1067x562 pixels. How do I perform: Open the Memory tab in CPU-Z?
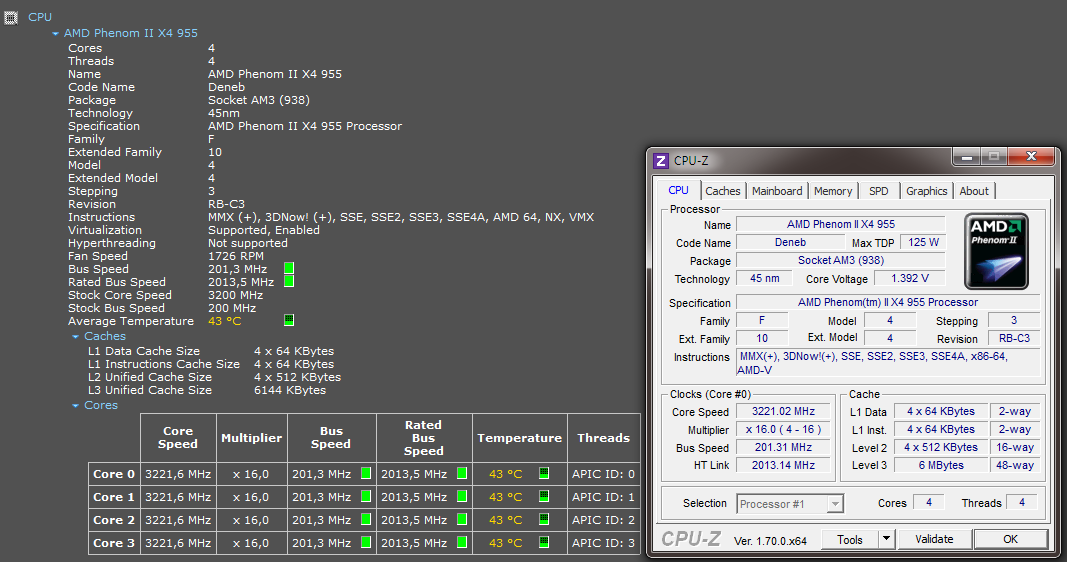[x=833, y=191]
